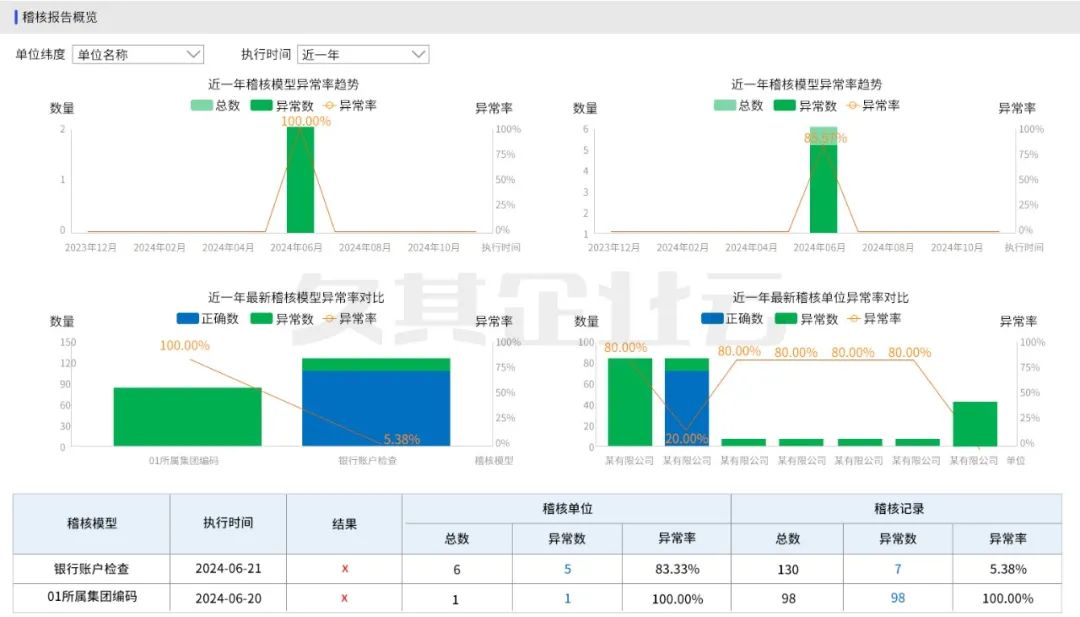1080x617 pixels.
Task: Click abnormal unit count 1 link
Action: [568, 598]
